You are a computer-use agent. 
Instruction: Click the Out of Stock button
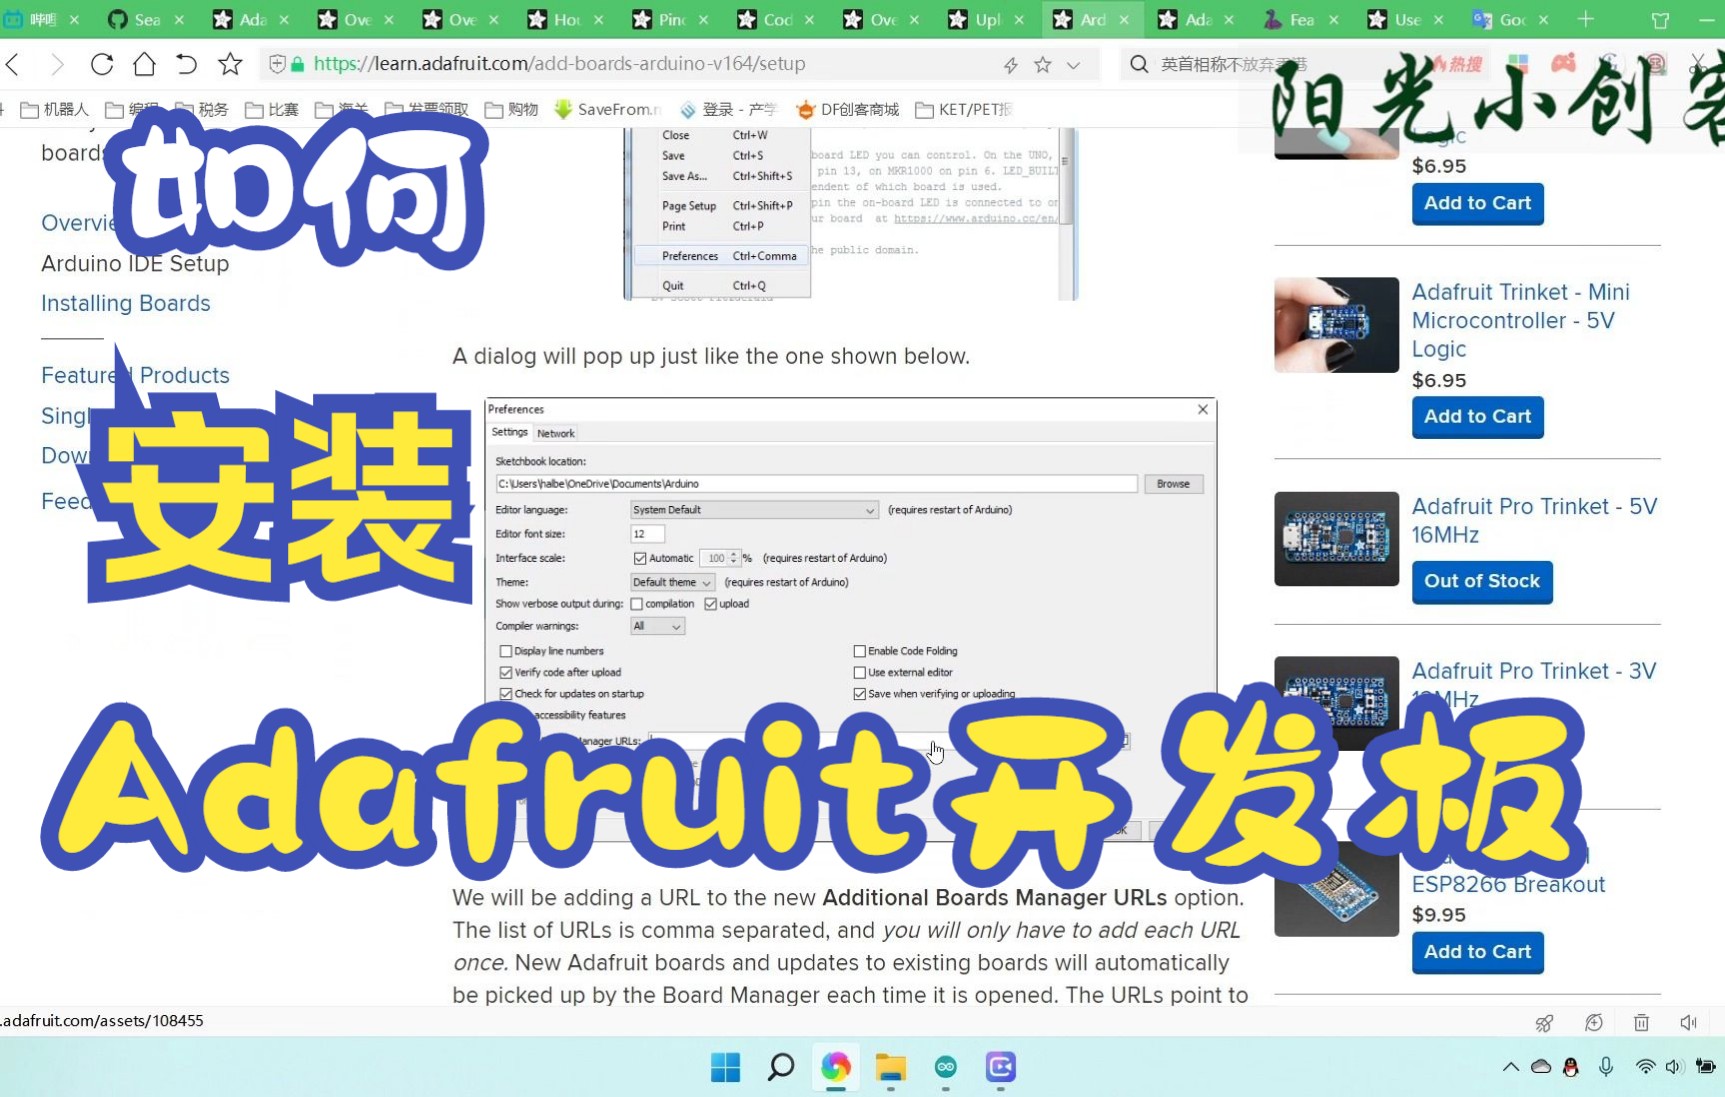click(1482, 581)
